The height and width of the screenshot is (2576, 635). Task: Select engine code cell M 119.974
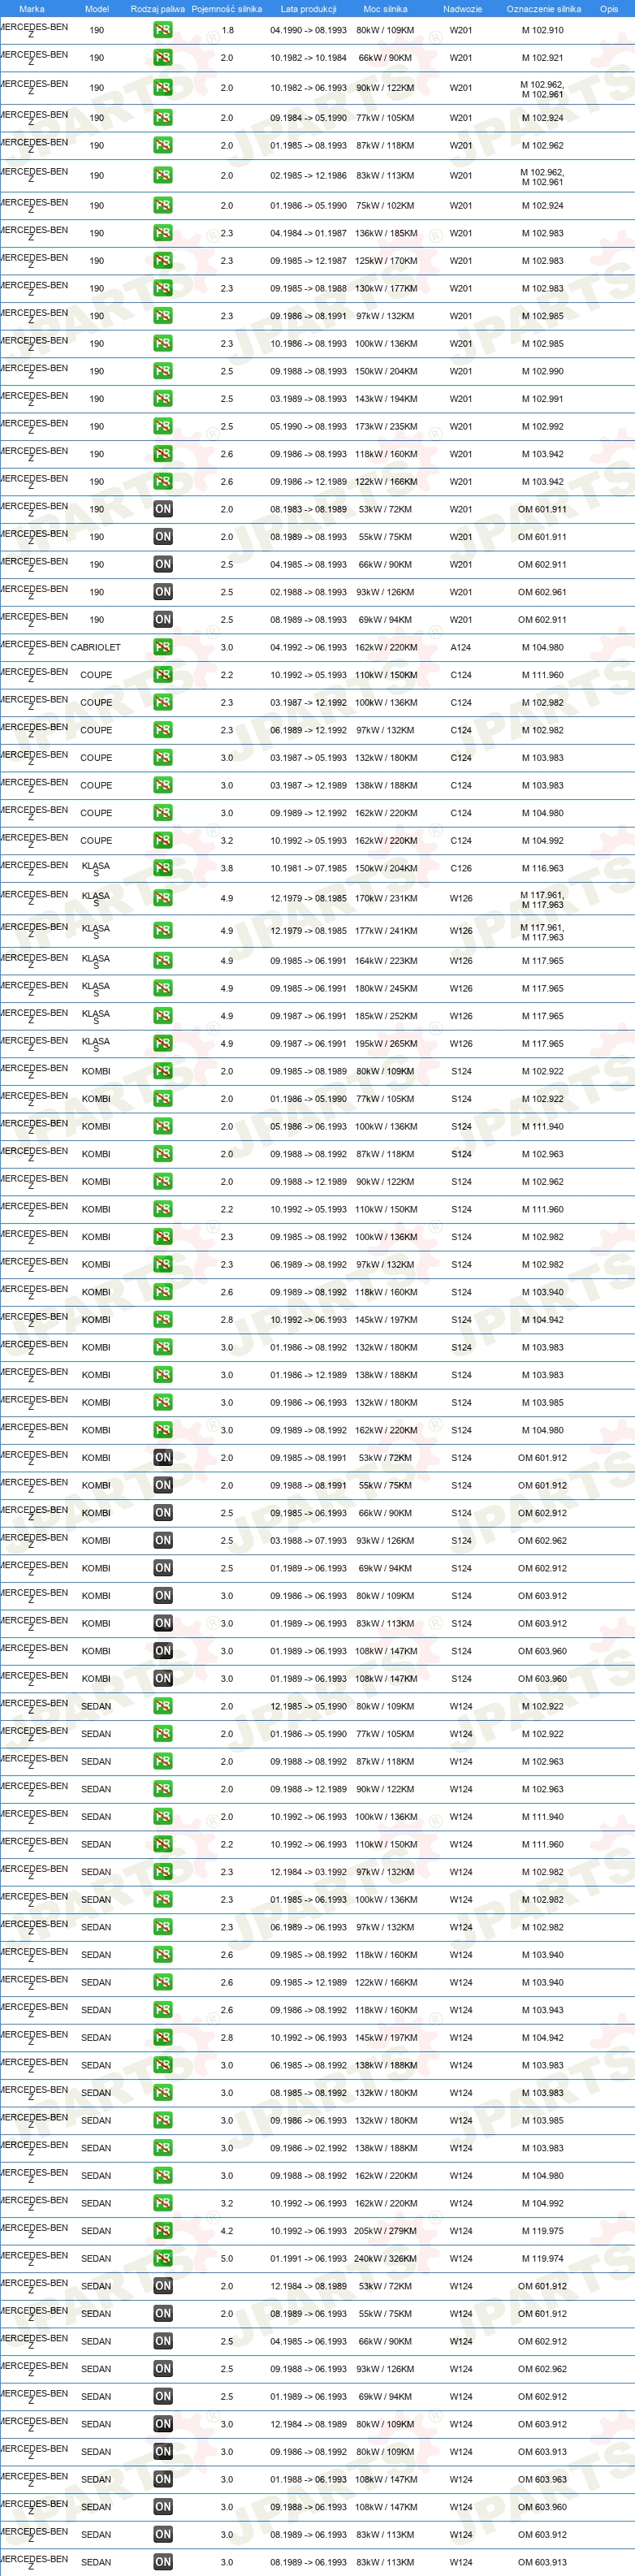point(542,2259)
